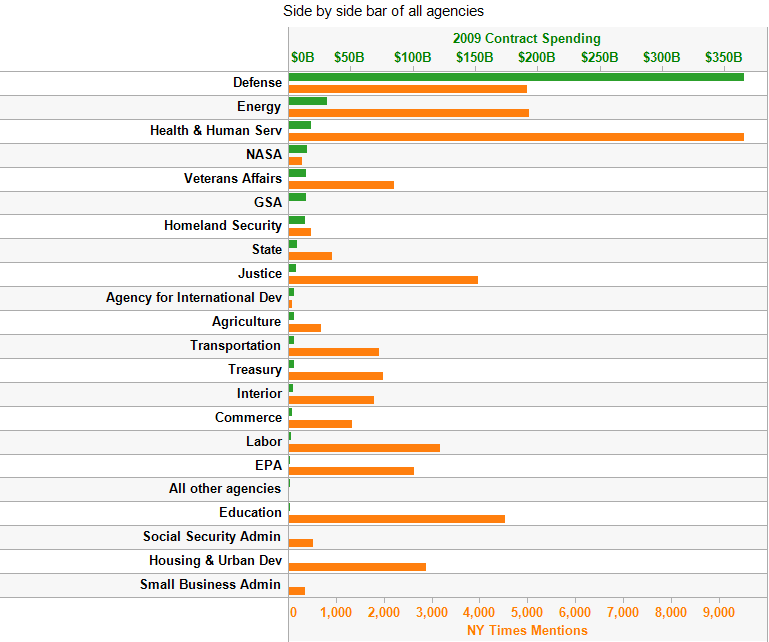Image resolution: width=769 pixels, height=642 pixels.
Task: Select the orange EPA mentions bar
Action: click(x=351, y=471)
